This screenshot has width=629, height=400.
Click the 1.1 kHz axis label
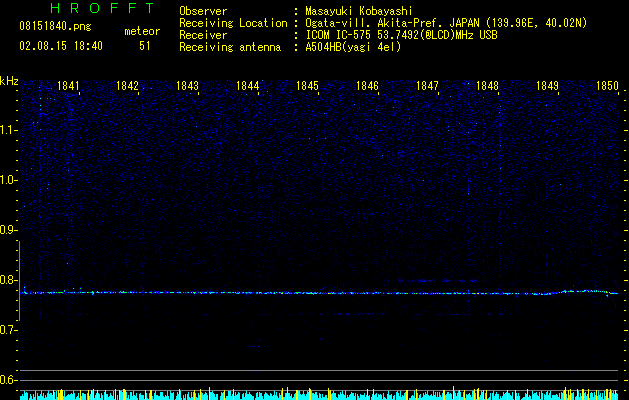tap(8, 130)
